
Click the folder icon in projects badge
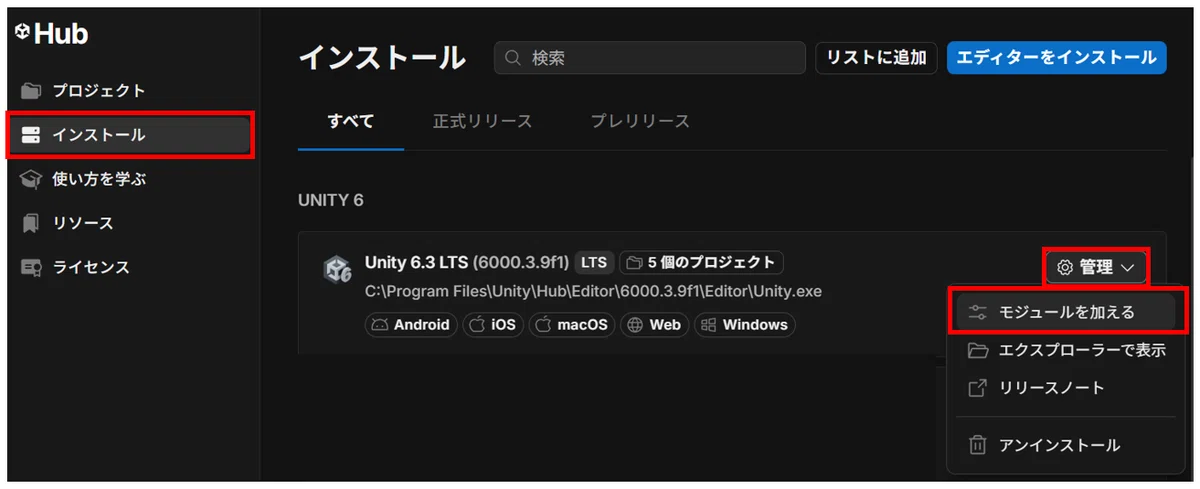(633, 263)
